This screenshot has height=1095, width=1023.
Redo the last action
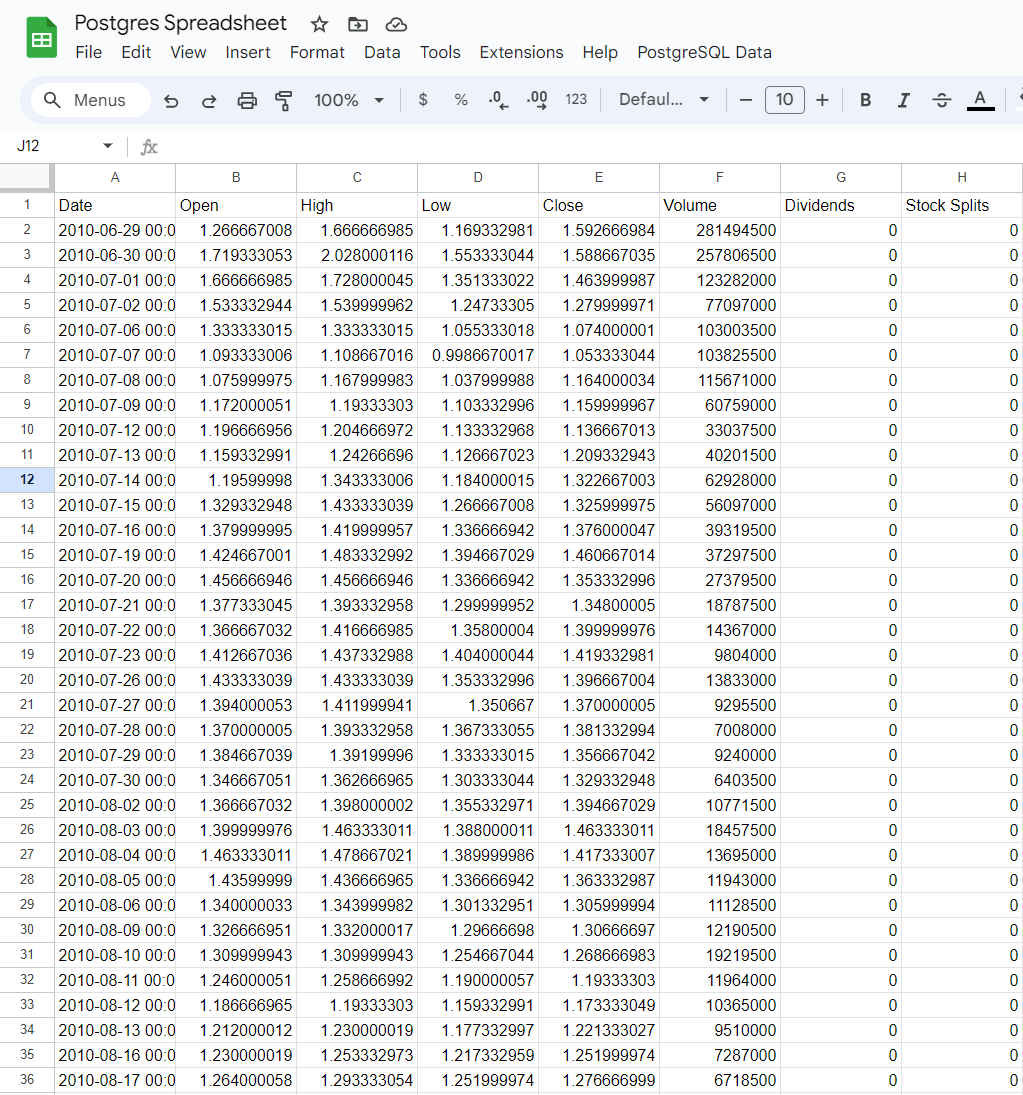click(208, 100)
